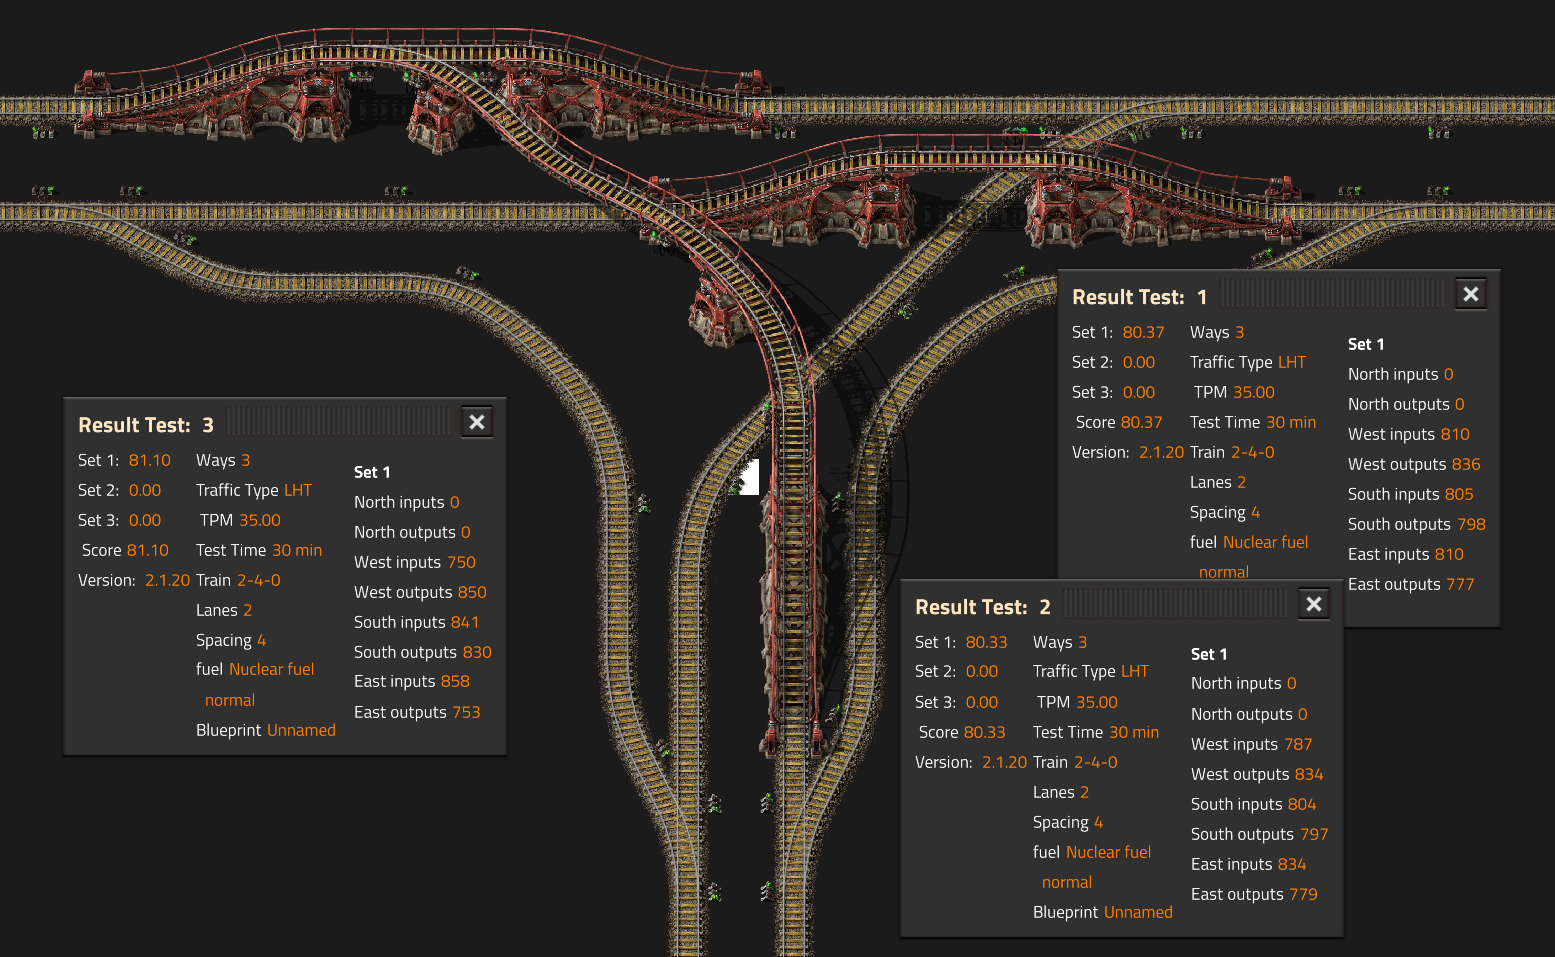
Task: Click Ways 3 in Result Test 2
Action: 1060,642
